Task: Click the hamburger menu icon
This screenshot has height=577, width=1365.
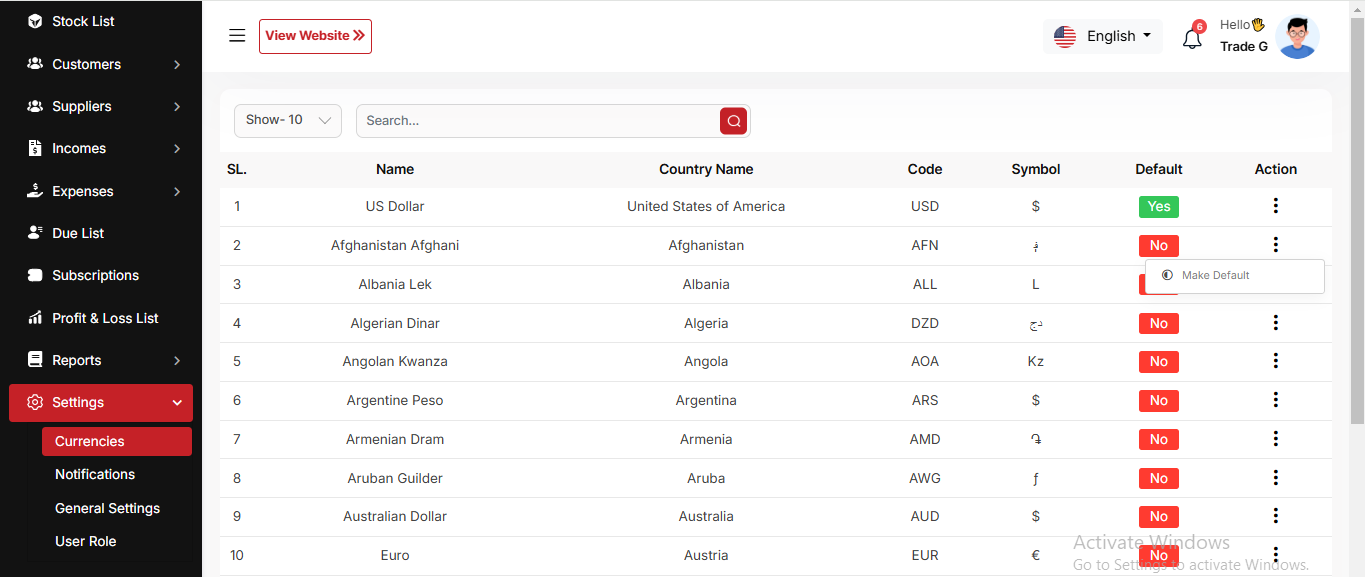Action: click(x=237, y=36)
